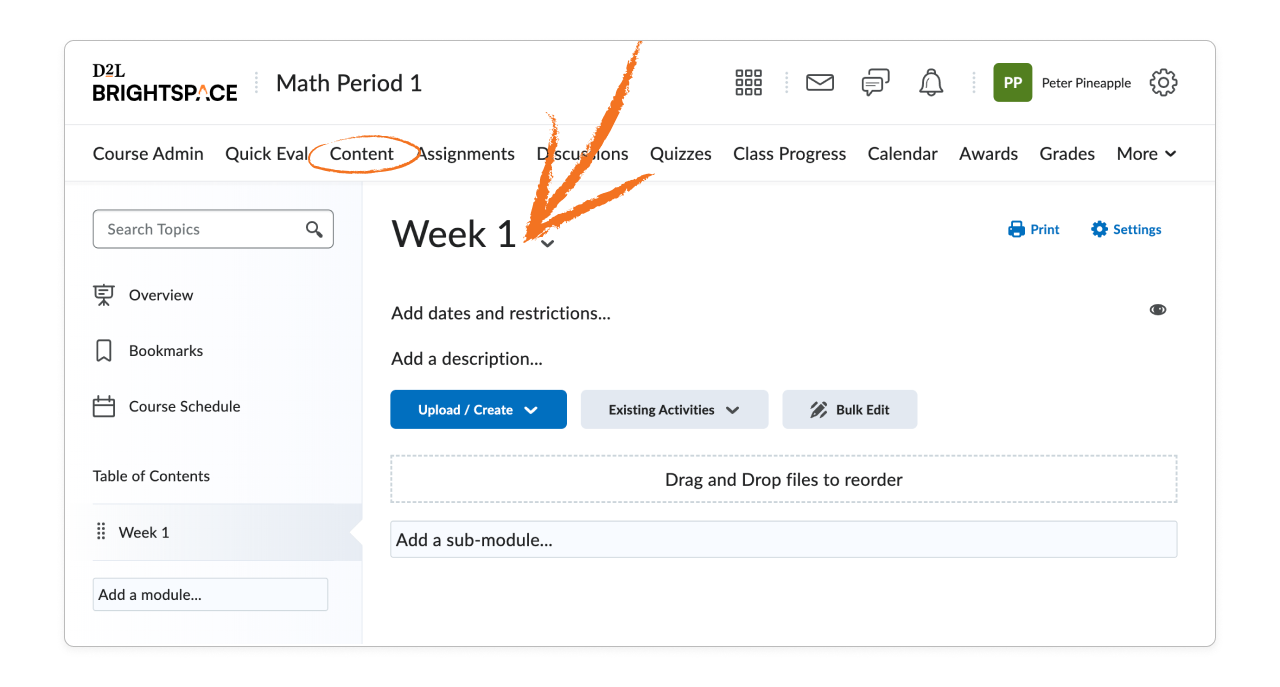Open the Existing Activities dropdown
Viewport: 1280px width, 687px height.
click(674, 409)
